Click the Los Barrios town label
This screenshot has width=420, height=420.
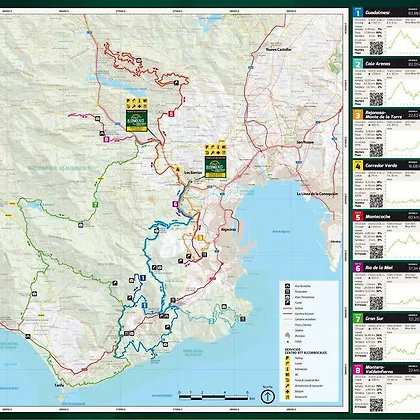click(192, 173)
